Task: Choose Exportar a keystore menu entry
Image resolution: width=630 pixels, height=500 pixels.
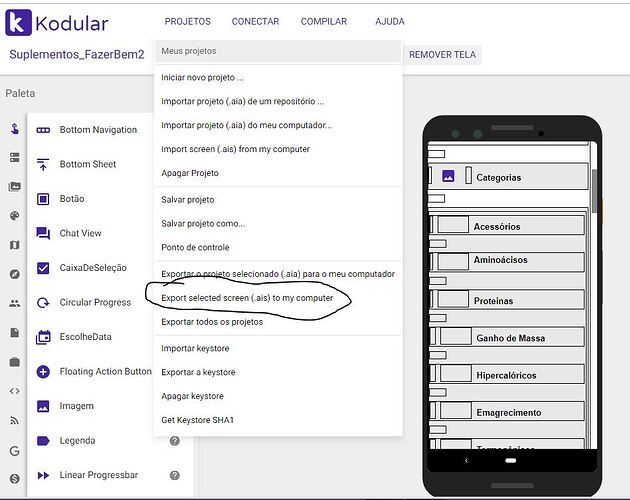Action: [278, 372]
